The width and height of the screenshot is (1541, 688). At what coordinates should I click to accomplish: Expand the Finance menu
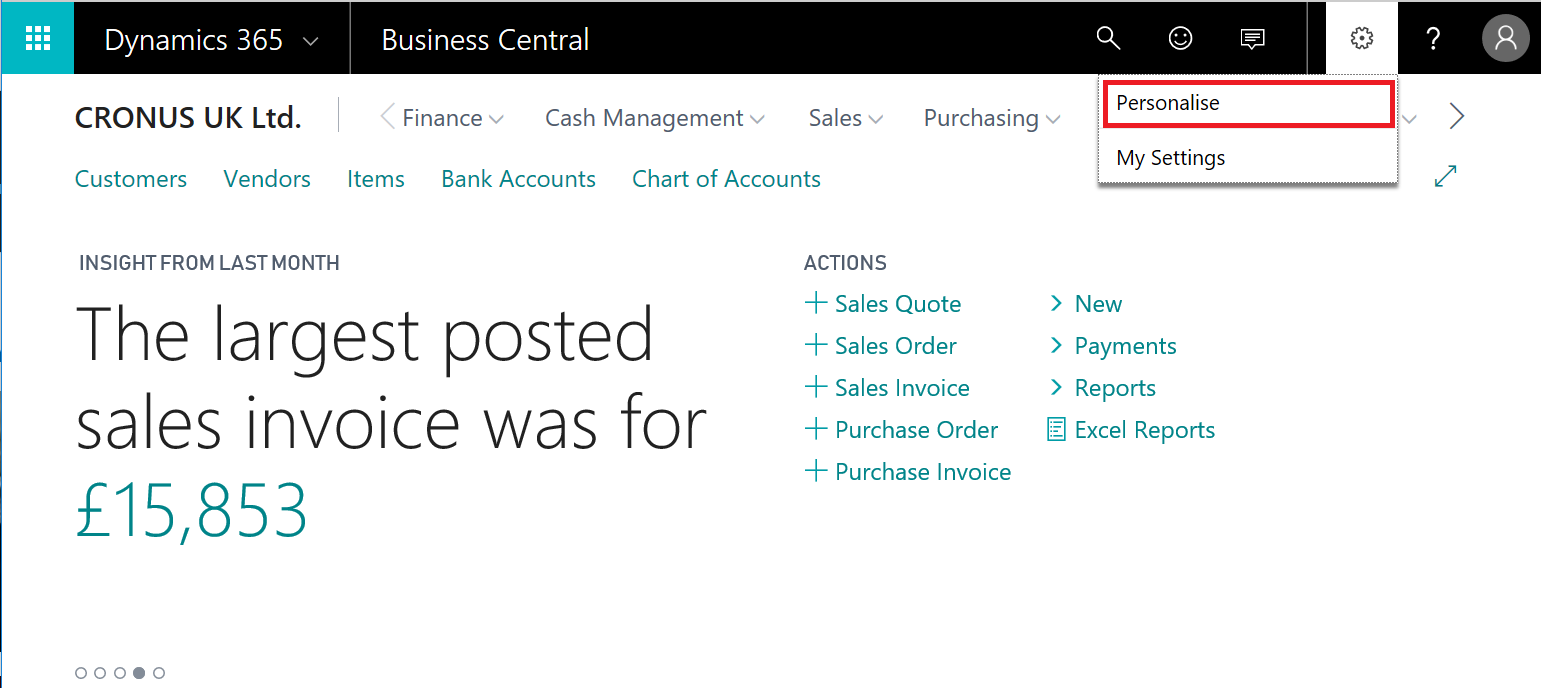coord(453,118)
